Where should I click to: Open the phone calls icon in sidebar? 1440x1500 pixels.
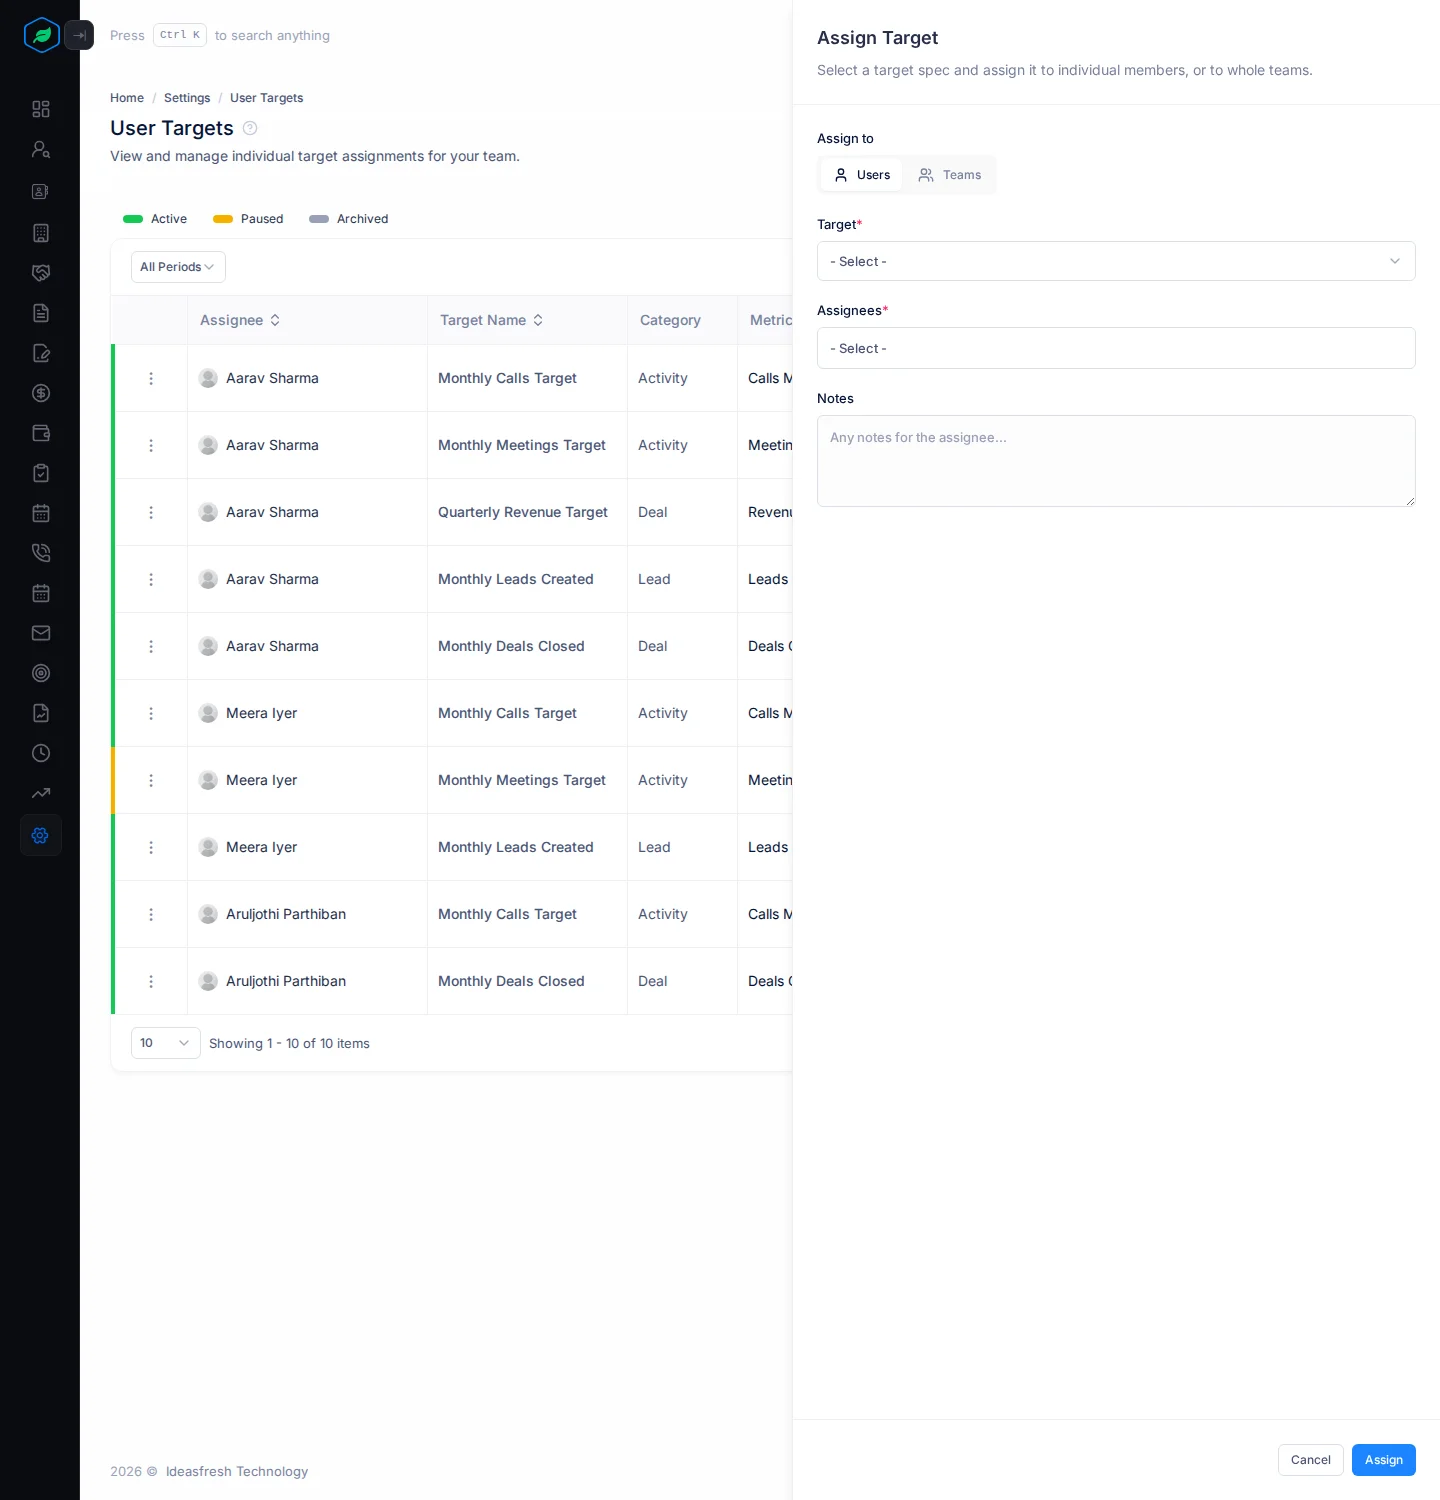(x=41, y=553)
